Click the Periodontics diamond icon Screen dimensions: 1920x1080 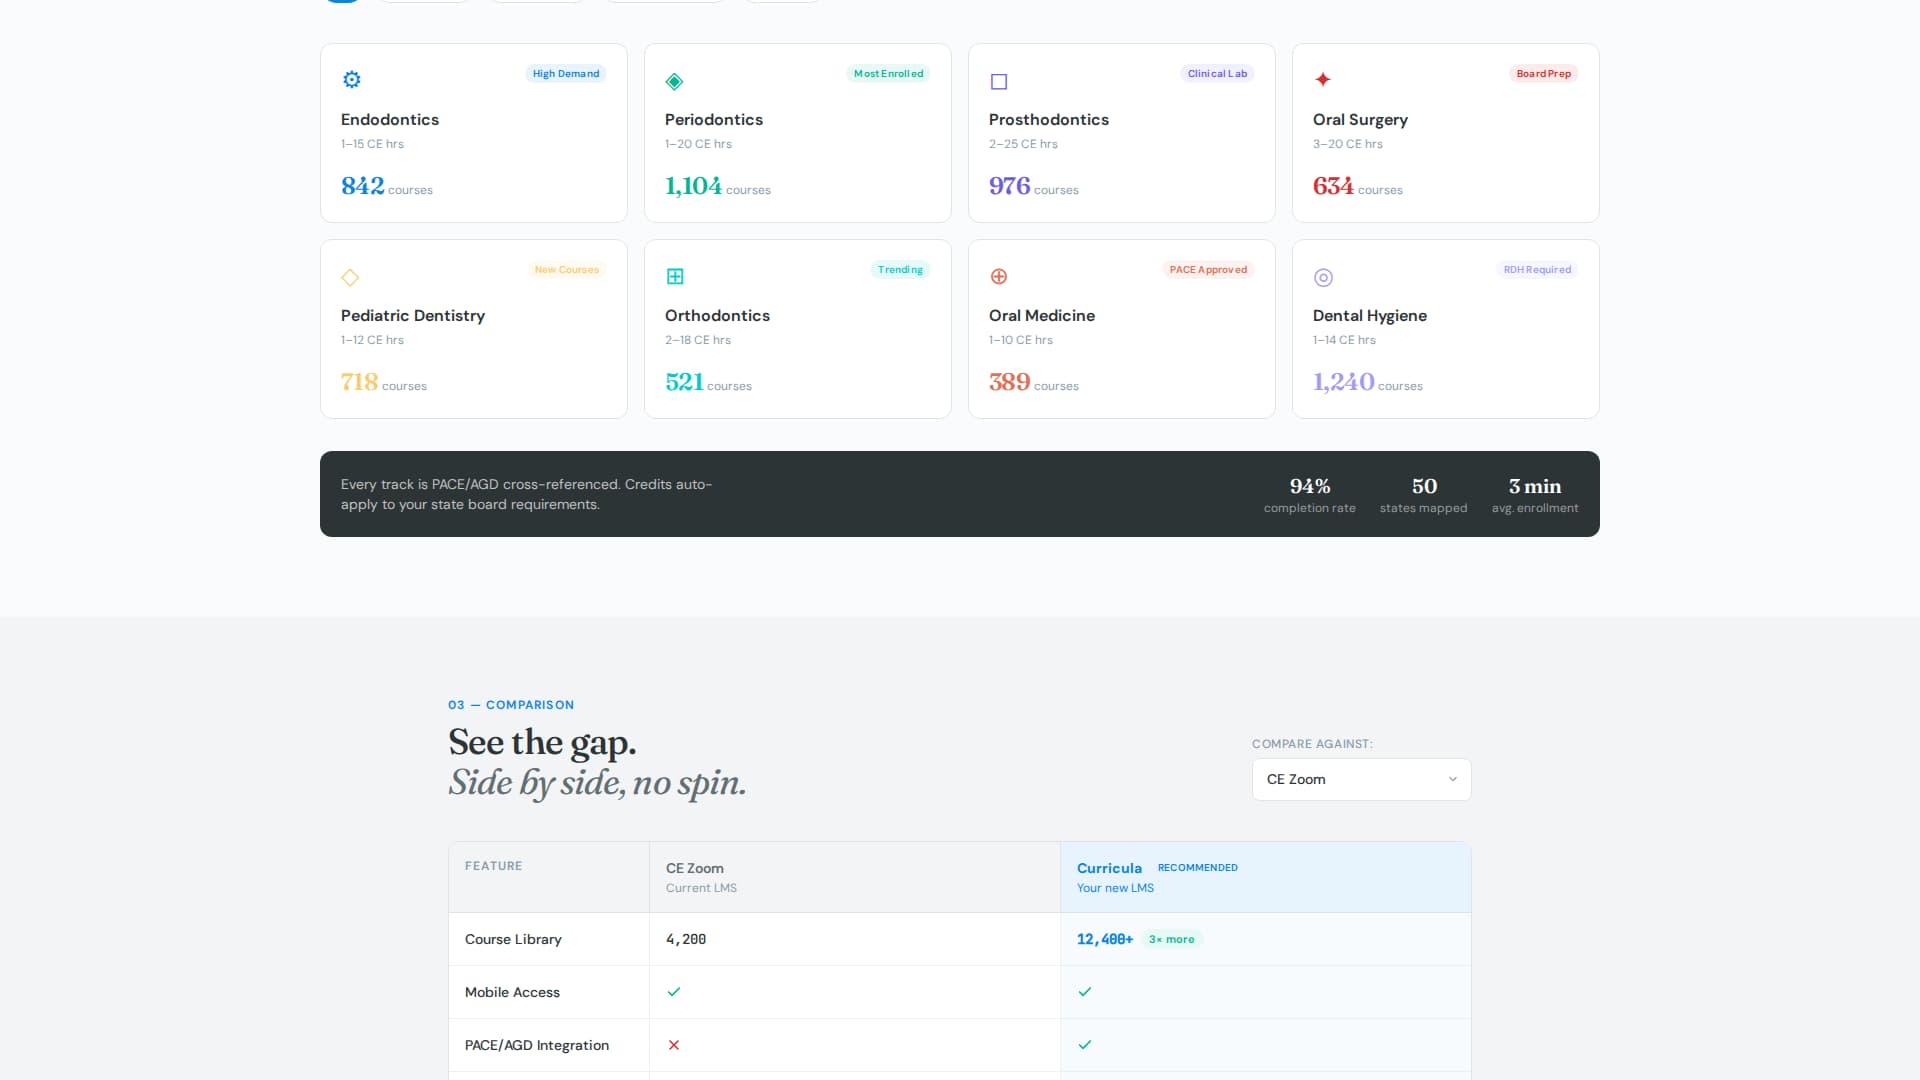[x=675, y=81]
